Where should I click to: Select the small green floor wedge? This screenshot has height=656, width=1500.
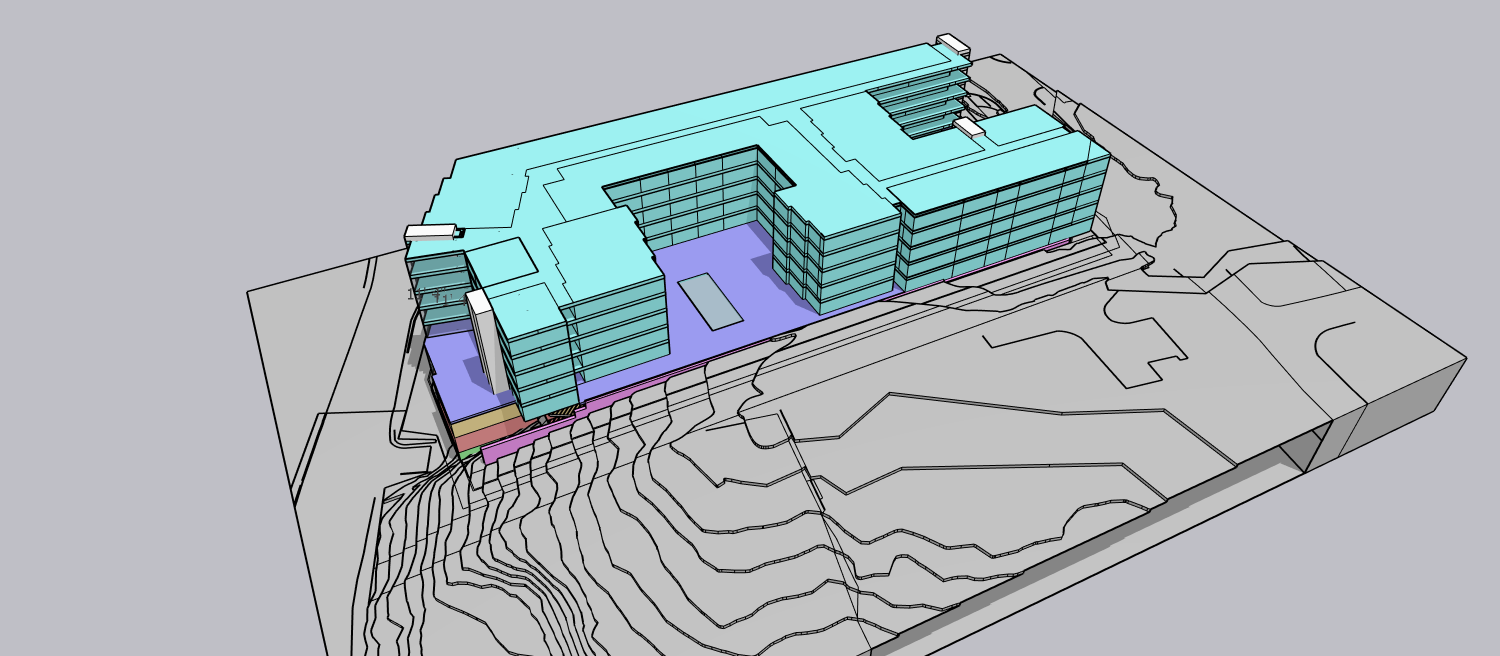click(469, 453)
